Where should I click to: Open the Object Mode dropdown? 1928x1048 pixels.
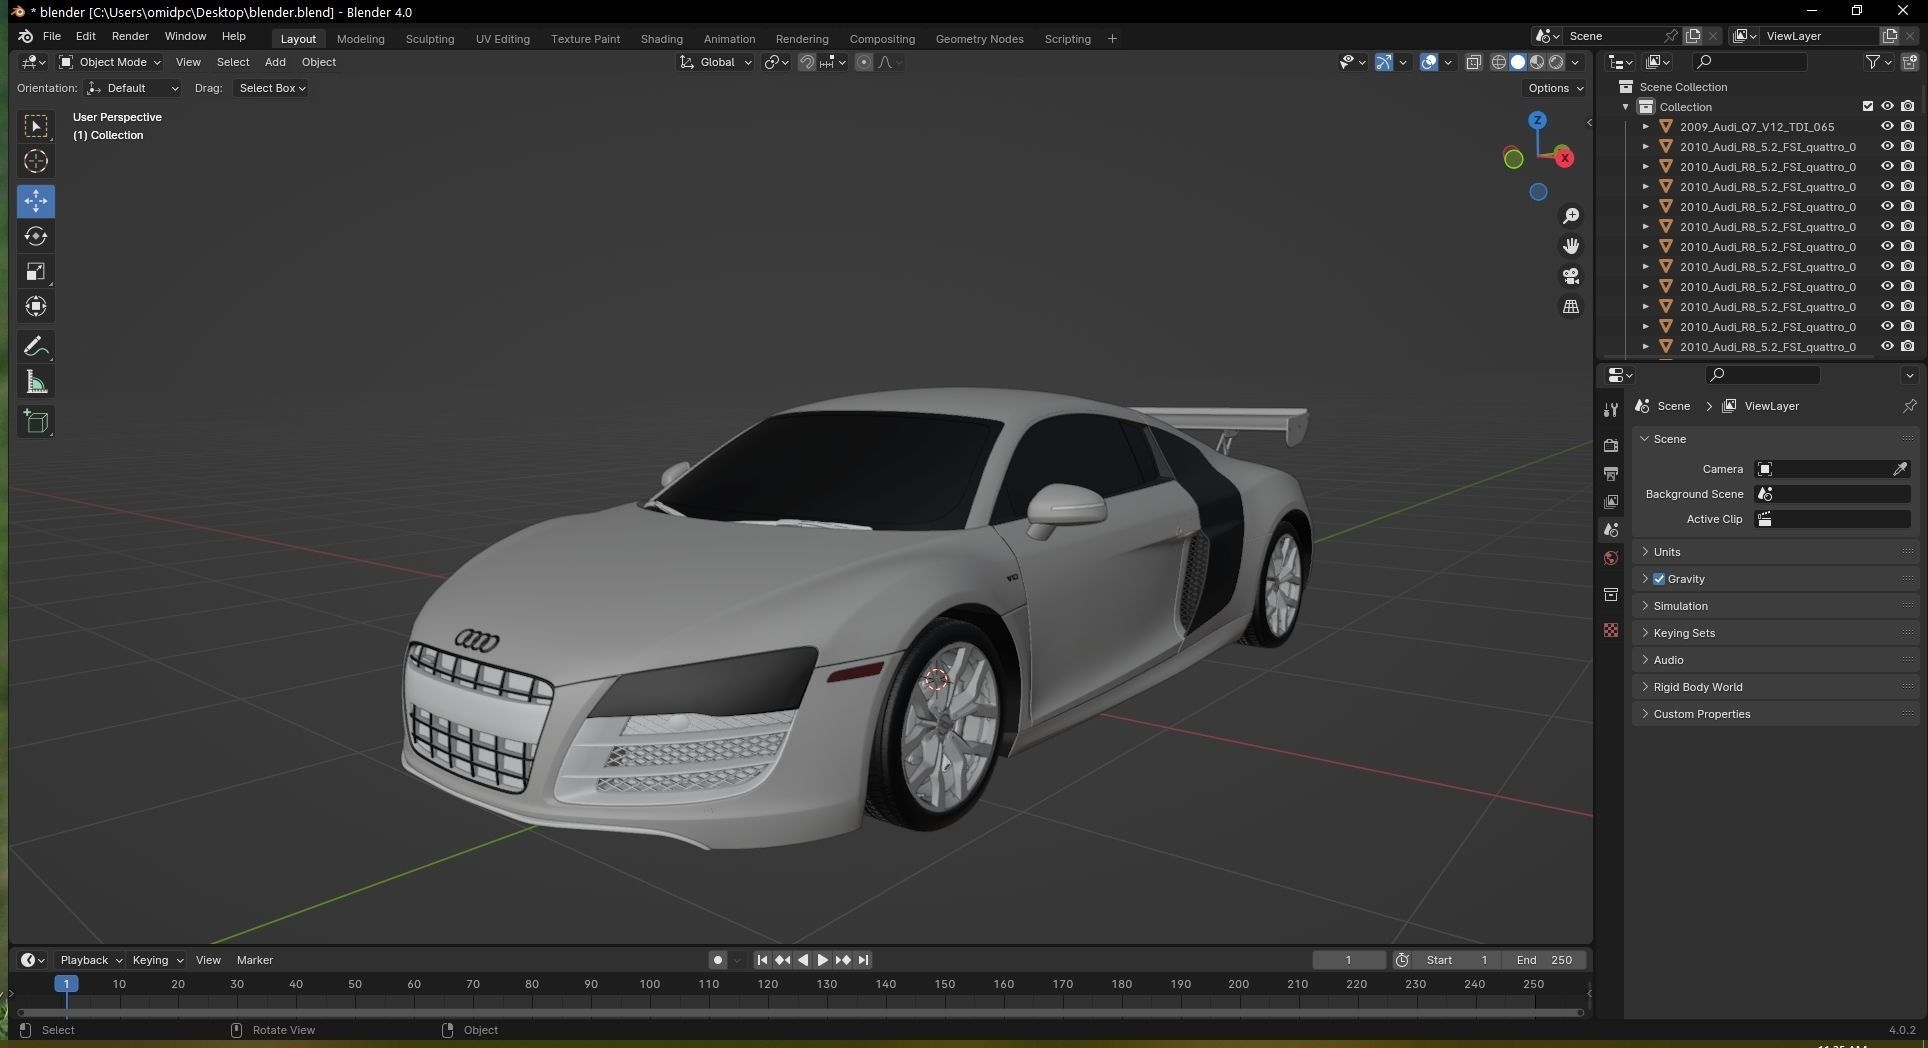(109, 62)
